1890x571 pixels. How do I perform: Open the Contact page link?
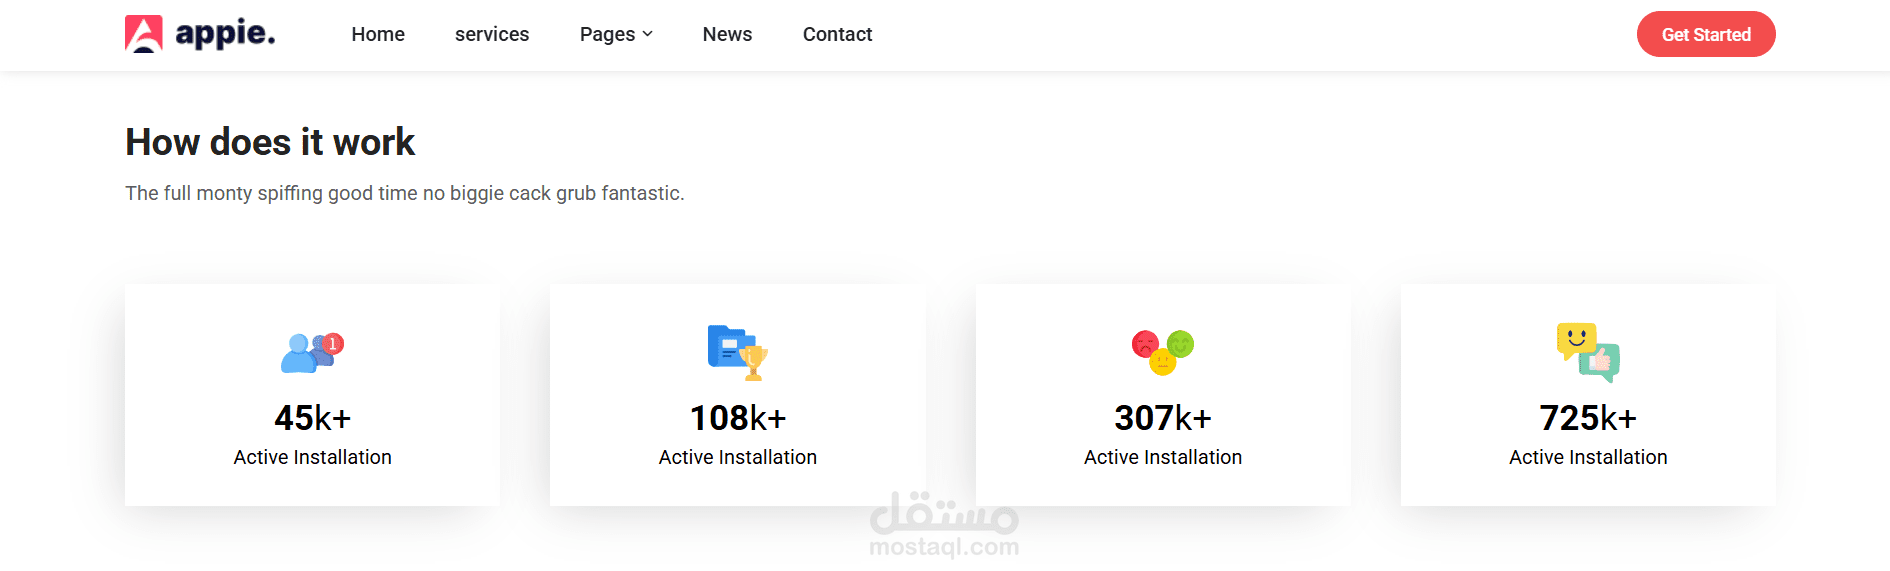click(837, 34)
